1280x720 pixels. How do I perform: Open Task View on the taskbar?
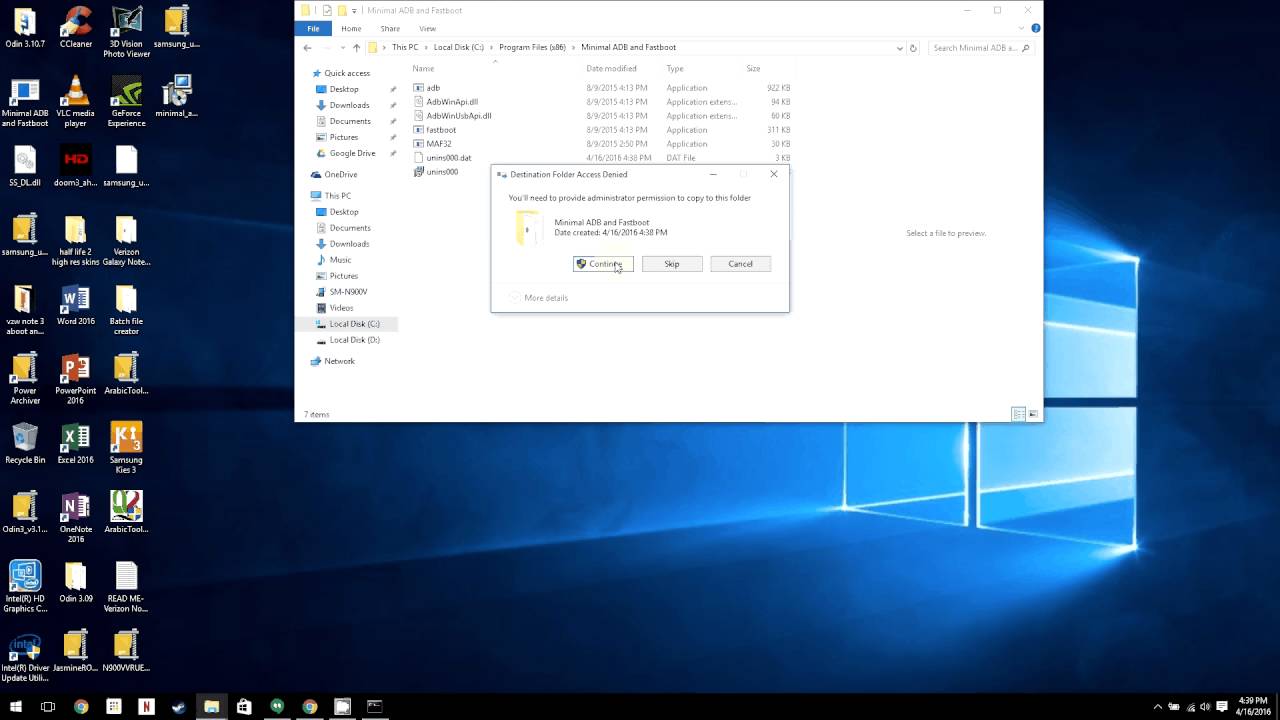(x=48, y=706)
